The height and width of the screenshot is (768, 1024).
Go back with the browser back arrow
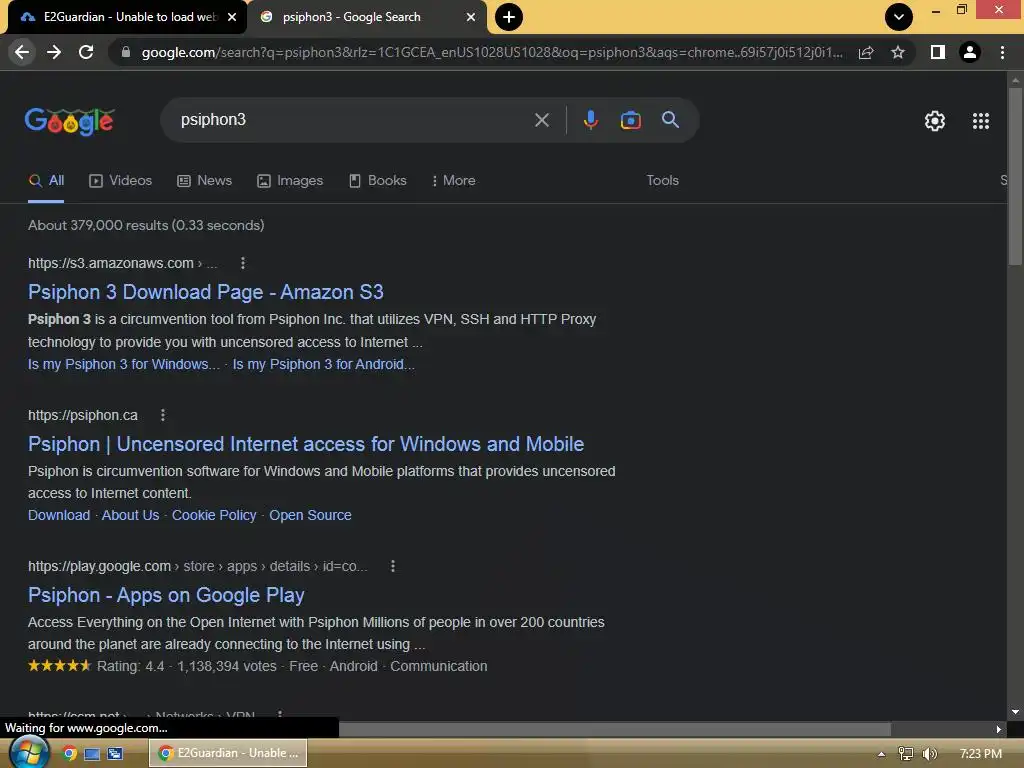point(22,52)
